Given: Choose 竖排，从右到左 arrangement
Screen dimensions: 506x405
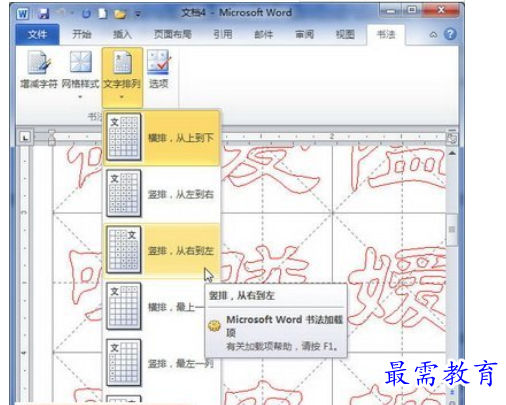Looking at the screenshot, I should tap(161, 251).
